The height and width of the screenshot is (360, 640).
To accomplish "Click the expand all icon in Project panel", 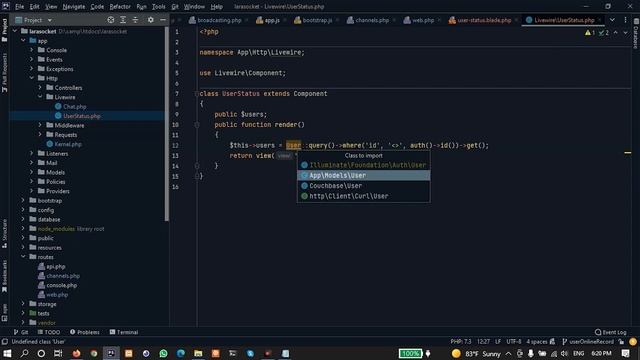I will click(x=123, y=20).
